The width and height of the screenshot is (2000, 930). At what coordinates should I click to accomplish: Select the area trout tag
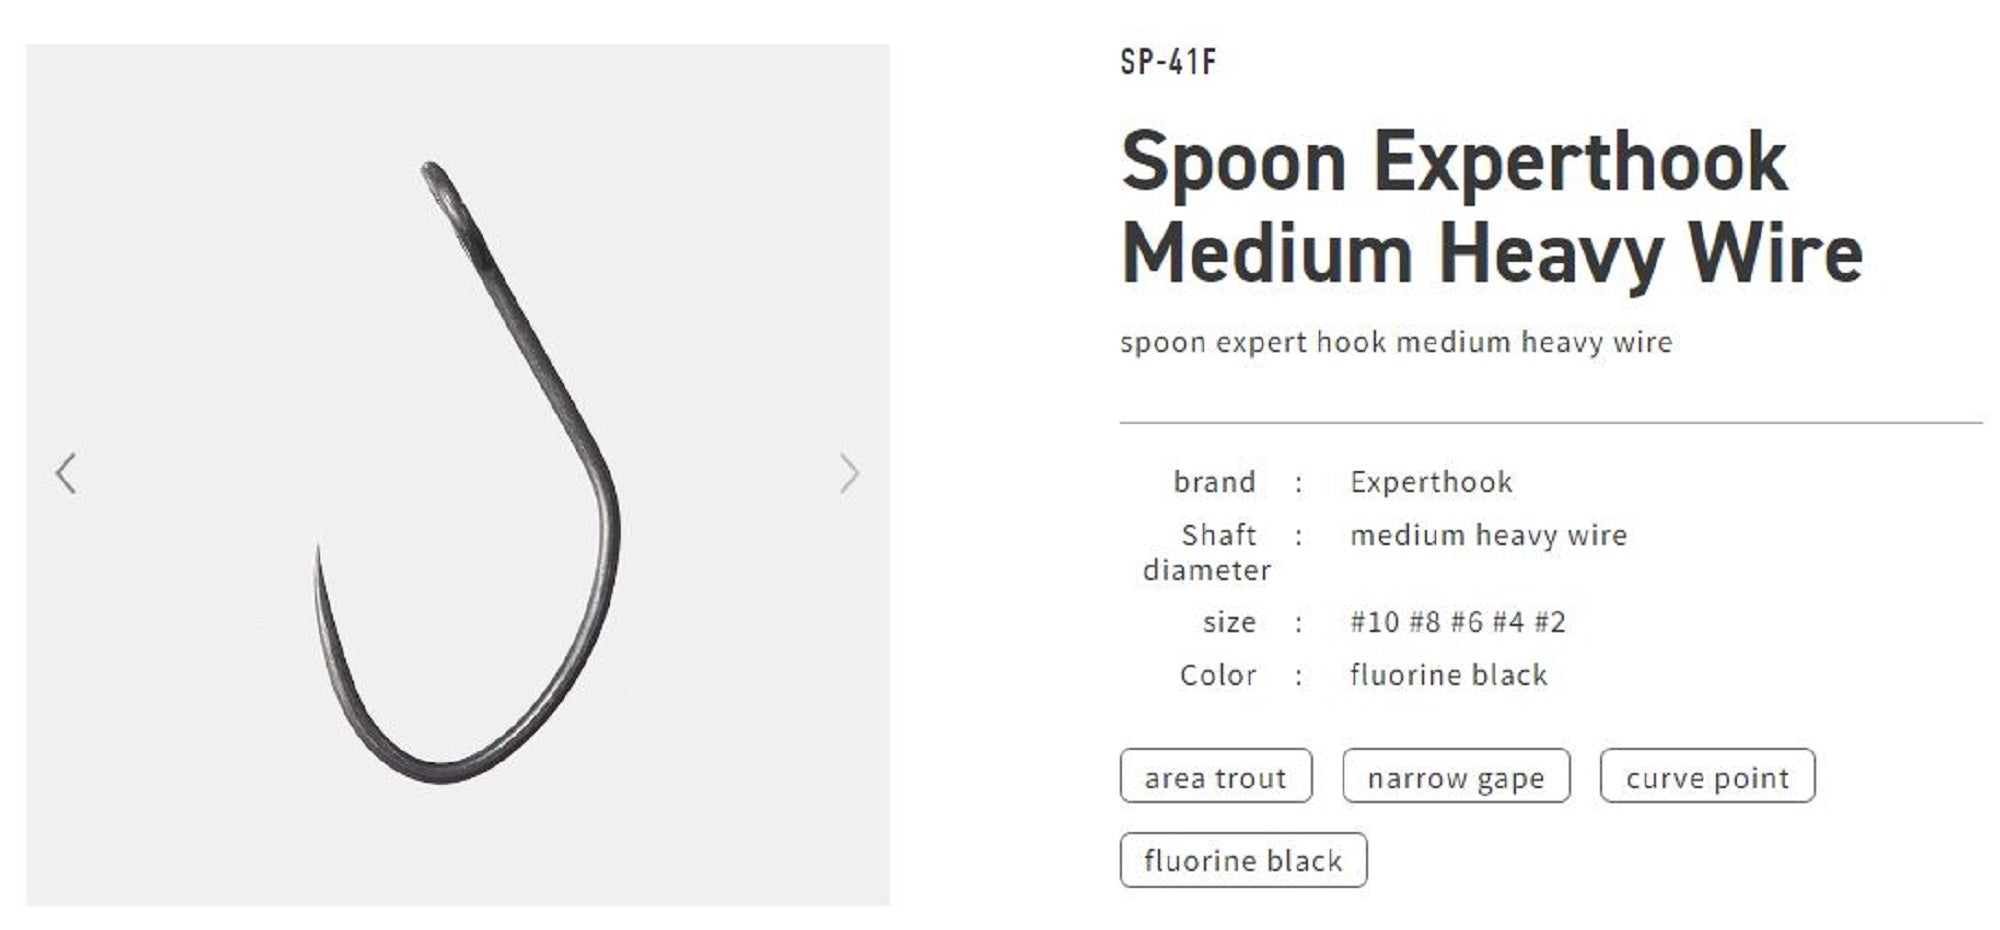point(1218,777)
